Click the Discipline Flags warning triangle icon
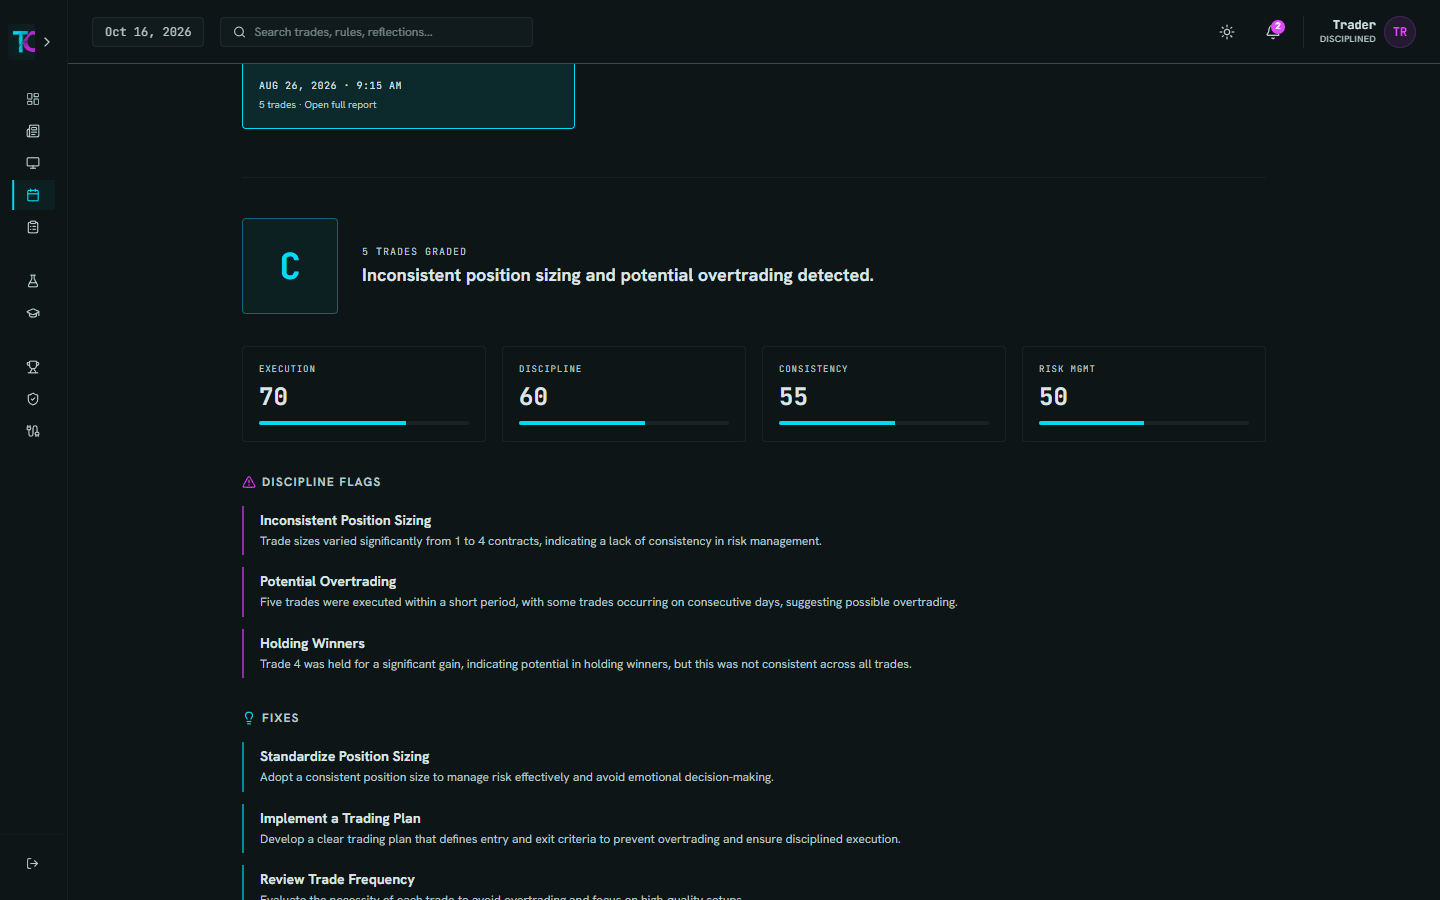The width and height of the screenshot is (1440, 900). click(x=249, y=482)
